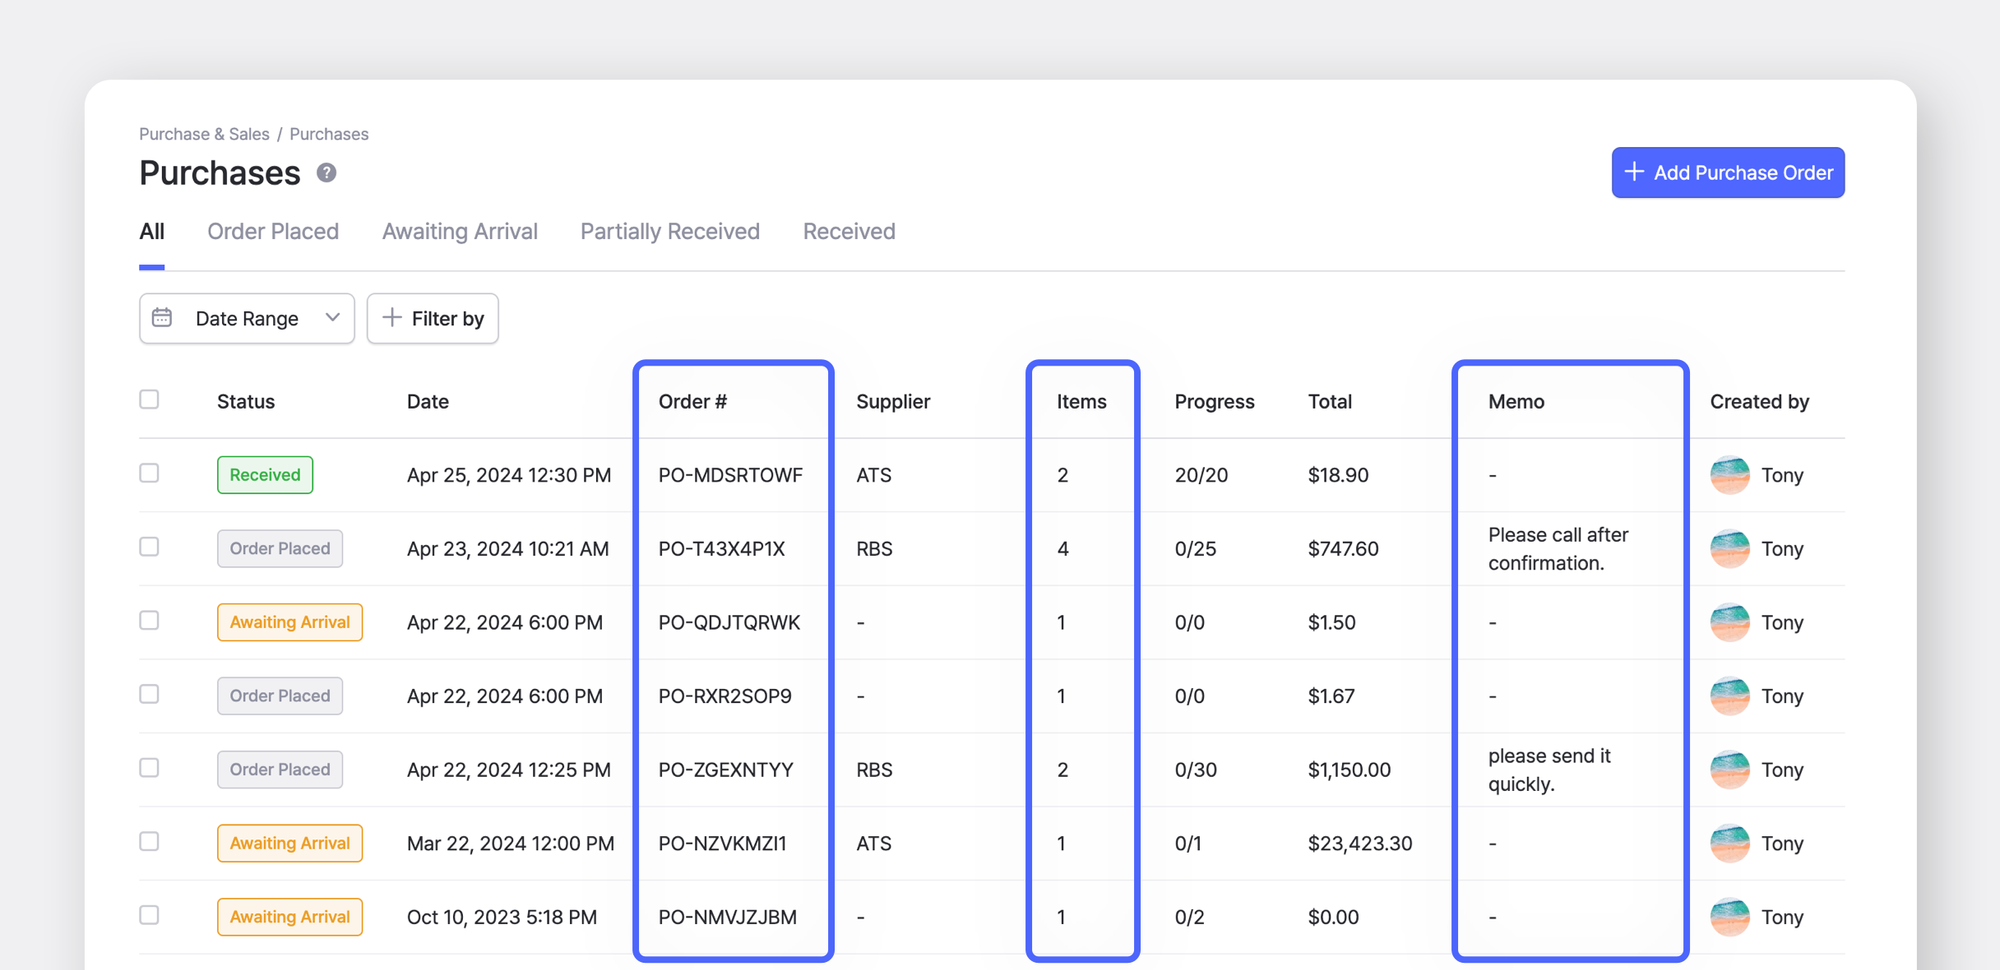Click the Received status badge on the first row
Image resolution: width=2000 pixels, height=970 pixels.
tap(264, 475)
